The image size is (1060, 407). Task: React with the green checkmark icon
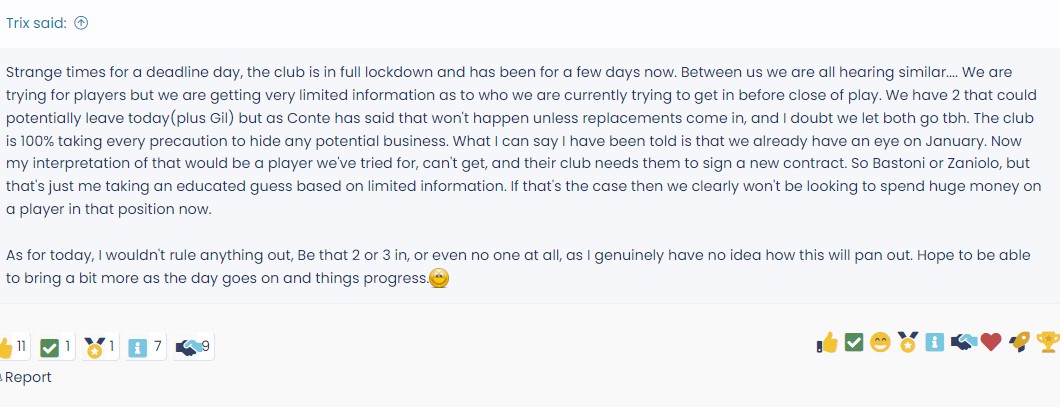(x=854, y=343)
